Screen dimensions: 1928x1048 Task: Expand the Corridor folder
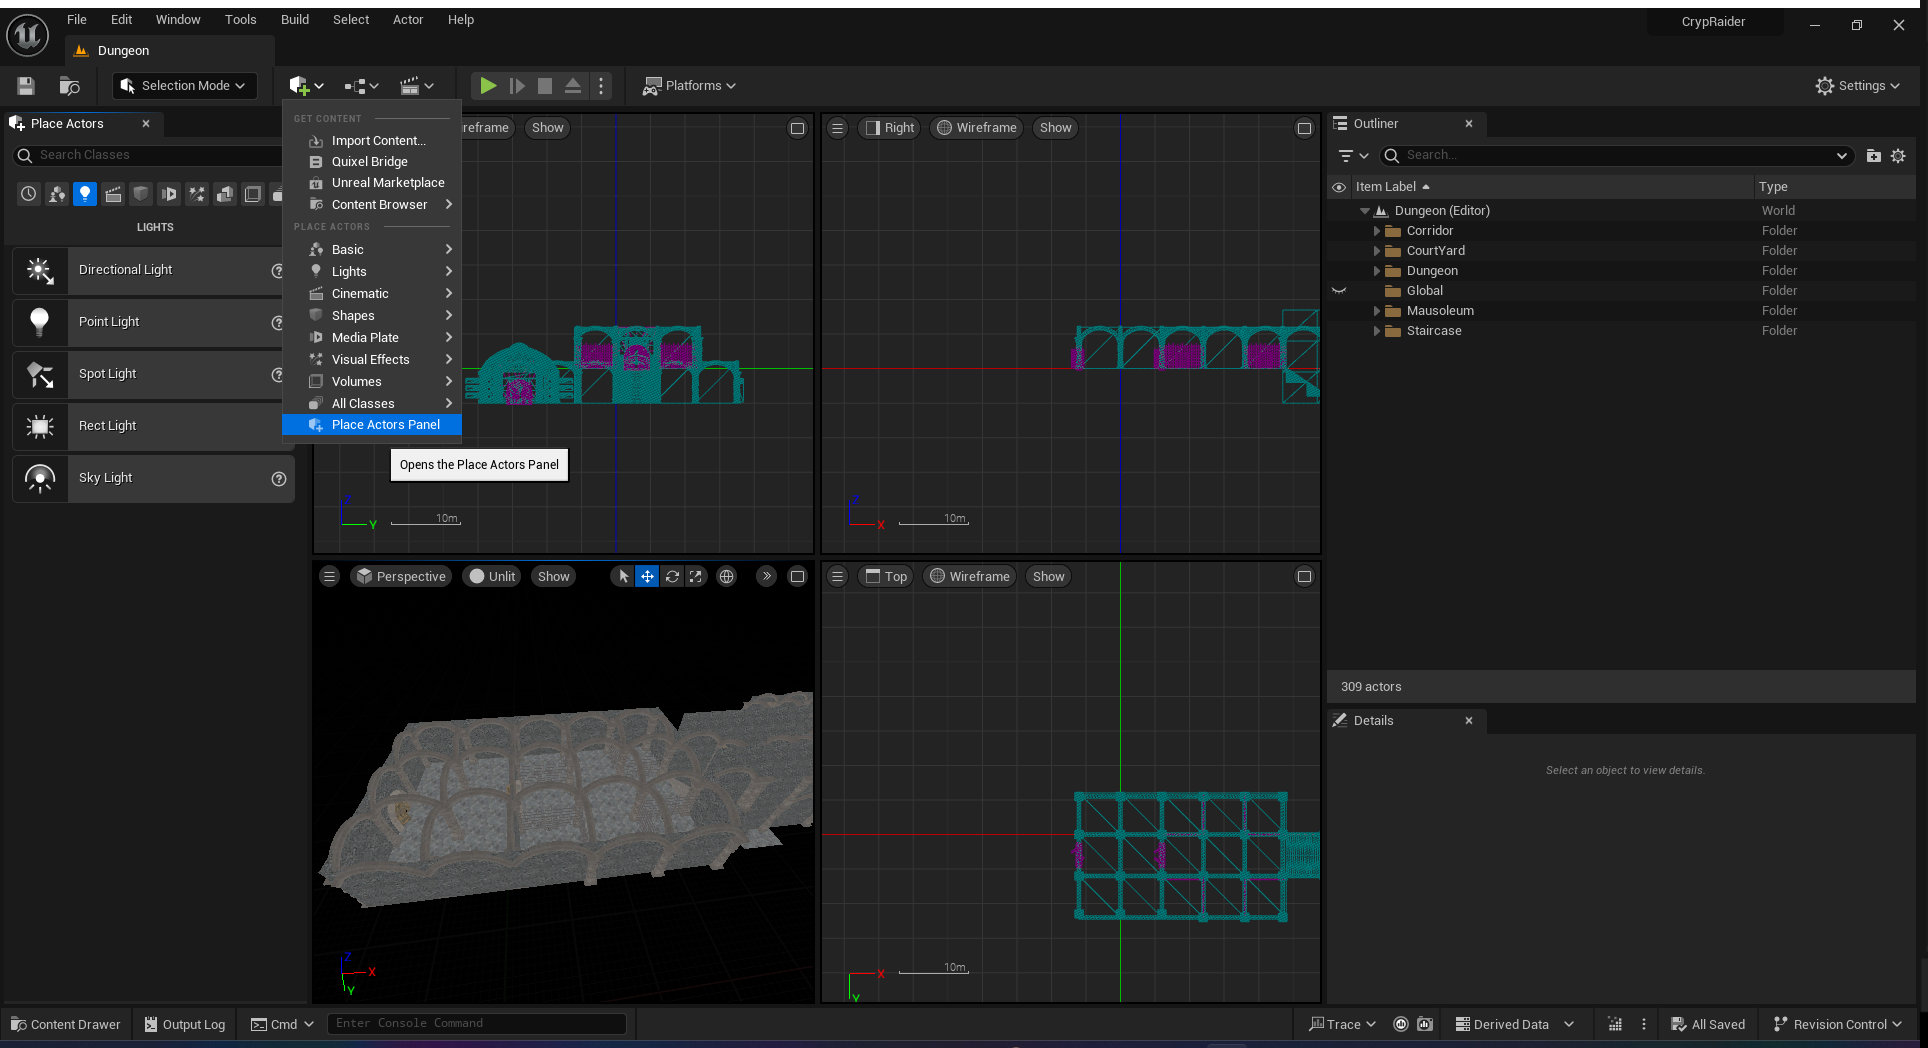[1377, 231]
